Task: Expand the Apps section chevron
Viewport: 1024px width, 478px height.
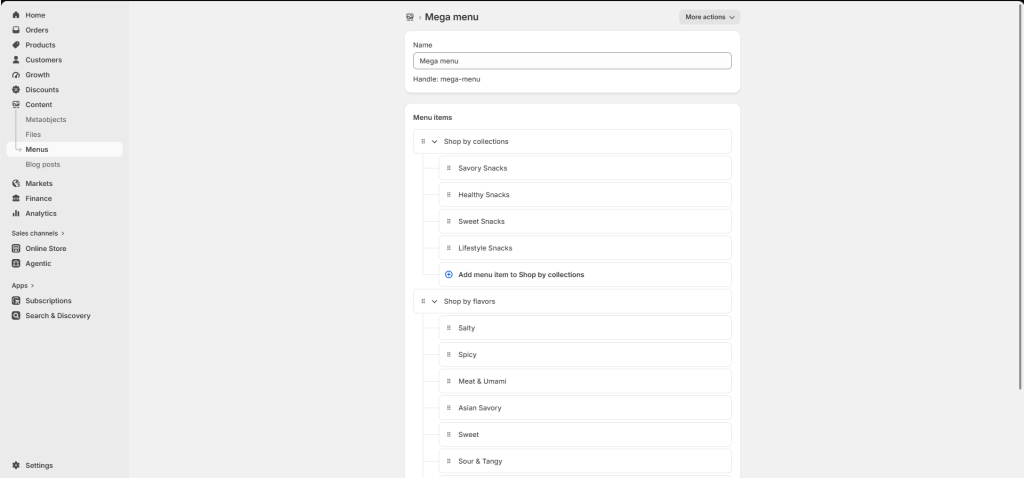Action: pyautogui.click(x=33, y=285)
